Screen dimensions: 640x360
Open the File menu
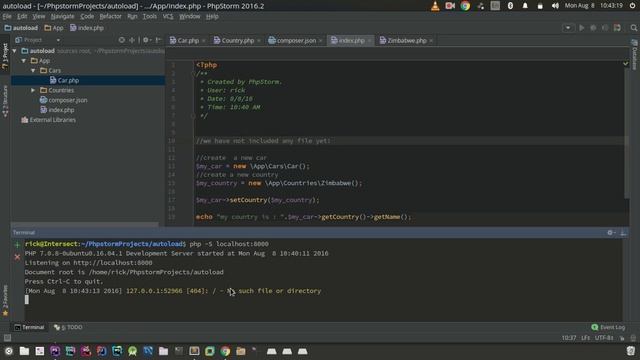7,16
